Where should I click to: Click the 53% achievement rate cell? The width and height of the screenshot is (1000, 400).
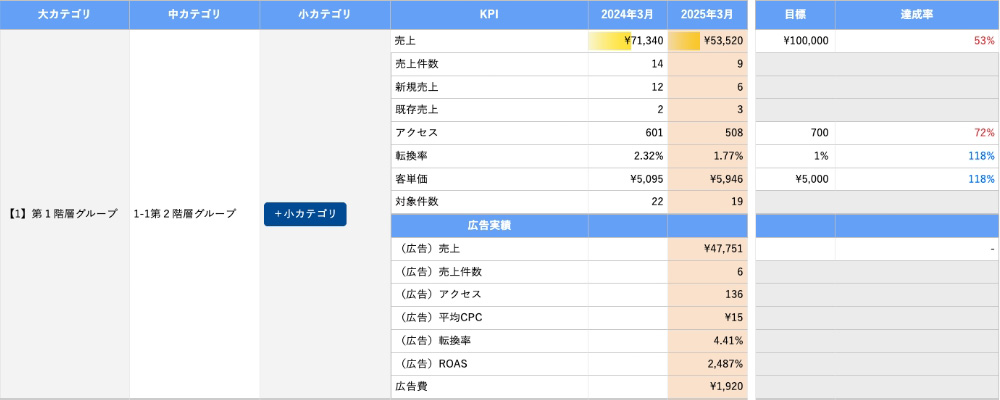[x=917, y=41]
